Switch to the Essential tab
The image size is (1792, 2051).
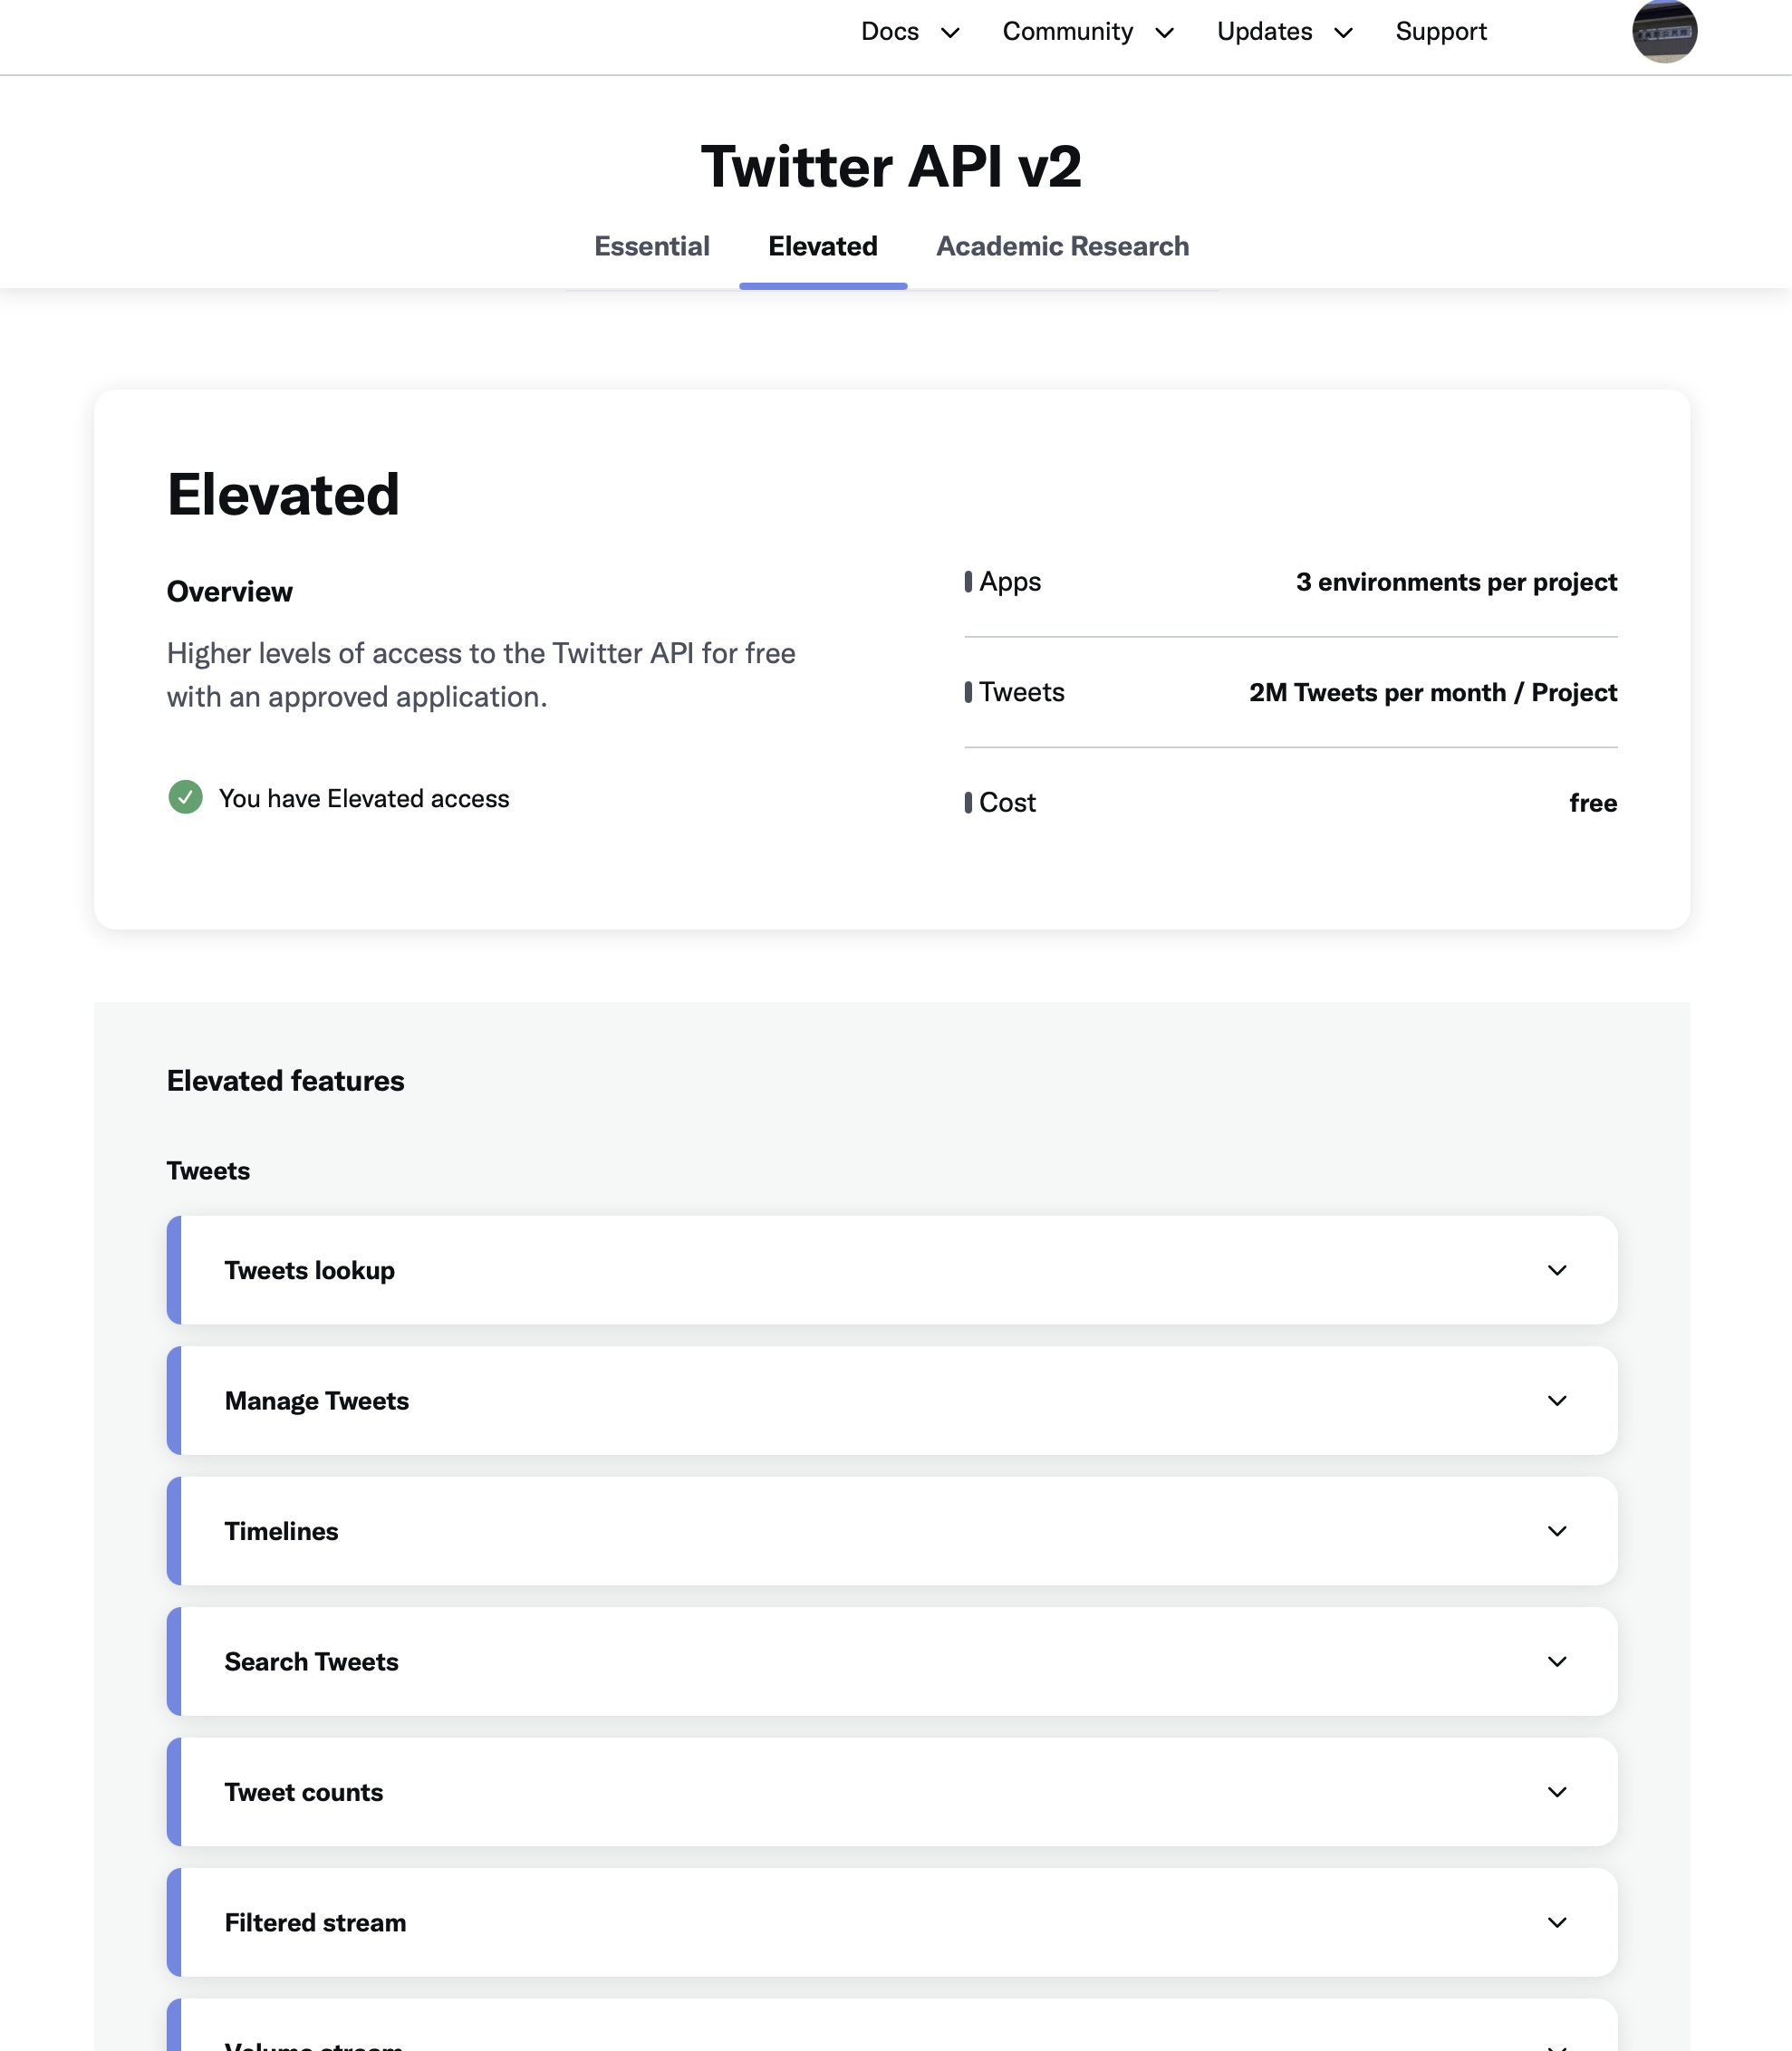pos(651,246)
